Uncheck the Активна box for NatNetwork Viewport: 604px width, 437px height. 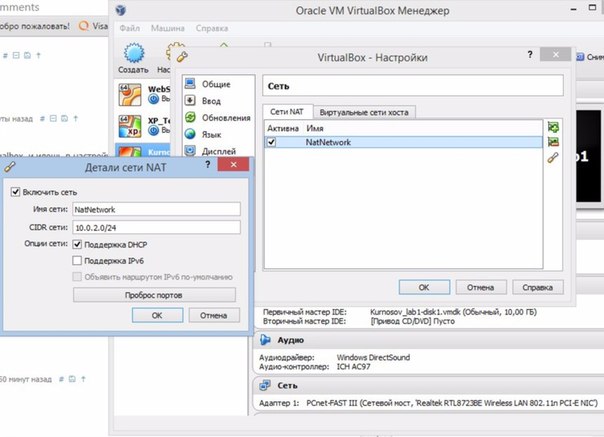[x=272, y=143]
